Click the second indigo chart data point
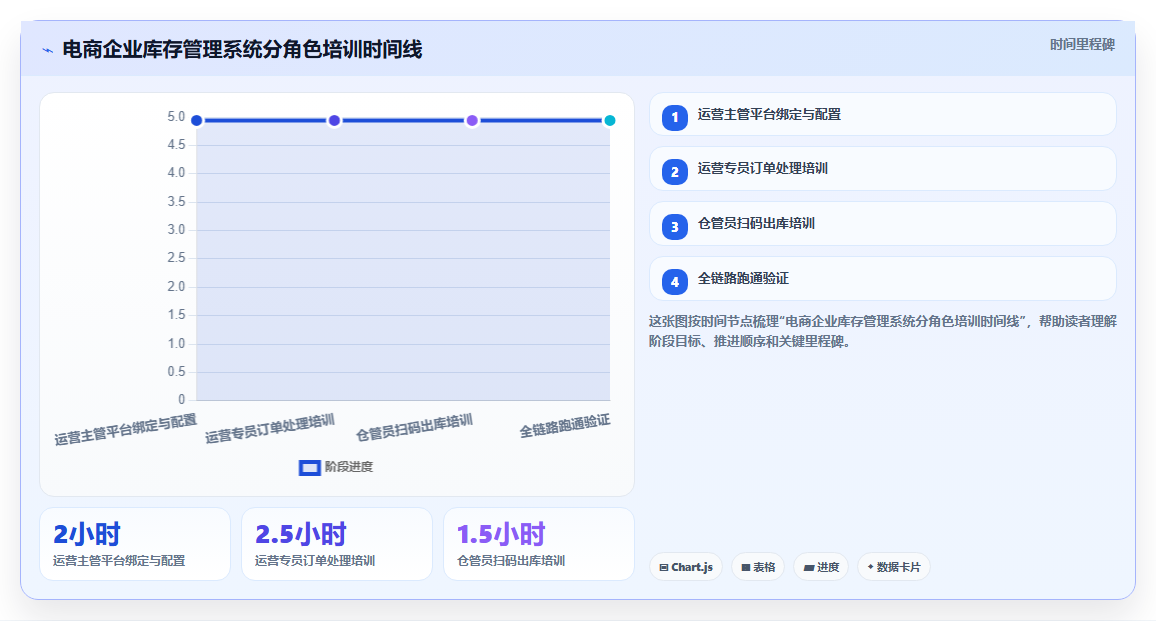Image resolution: width=1156 pixels, height=621 pixels. [x=334, y=120]
